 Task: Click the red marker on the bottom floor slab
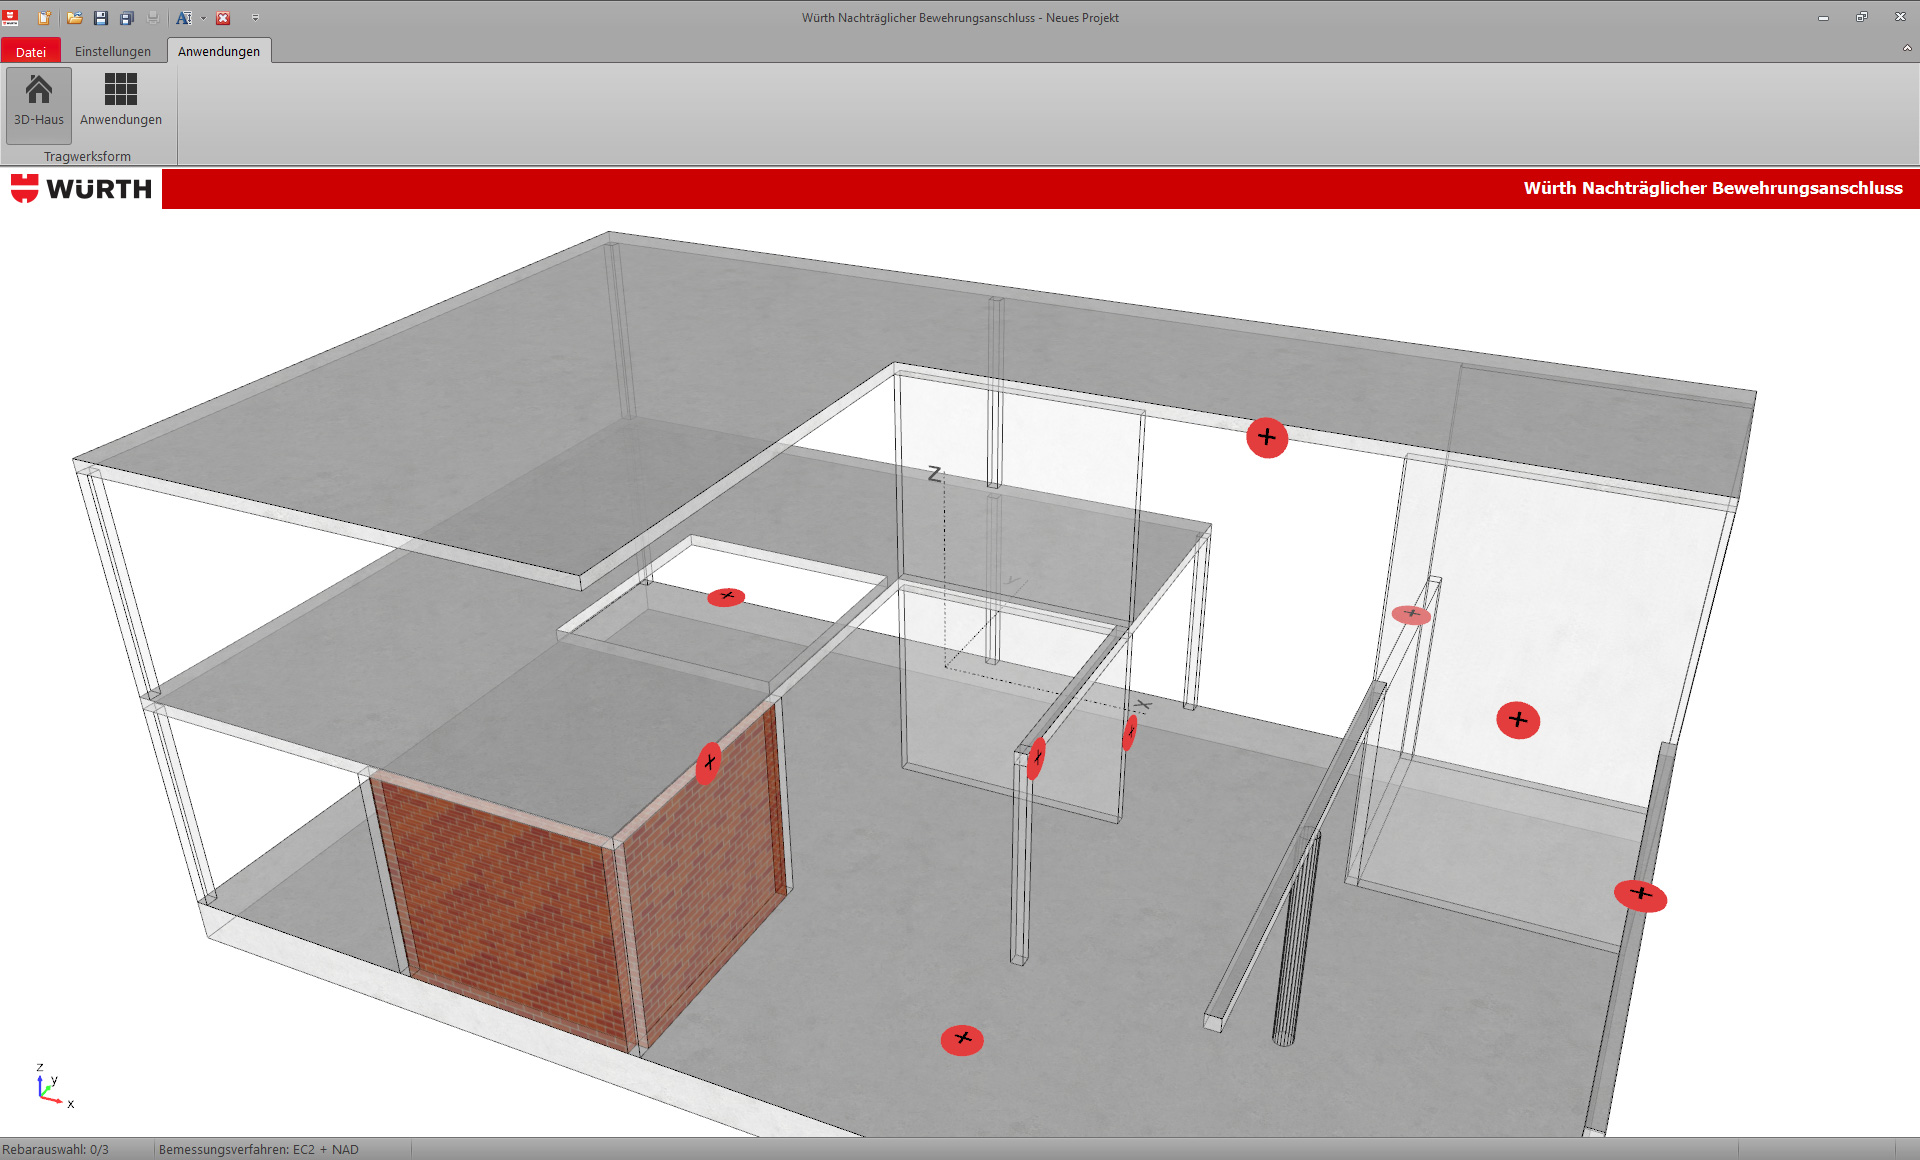click(962, 1039)
